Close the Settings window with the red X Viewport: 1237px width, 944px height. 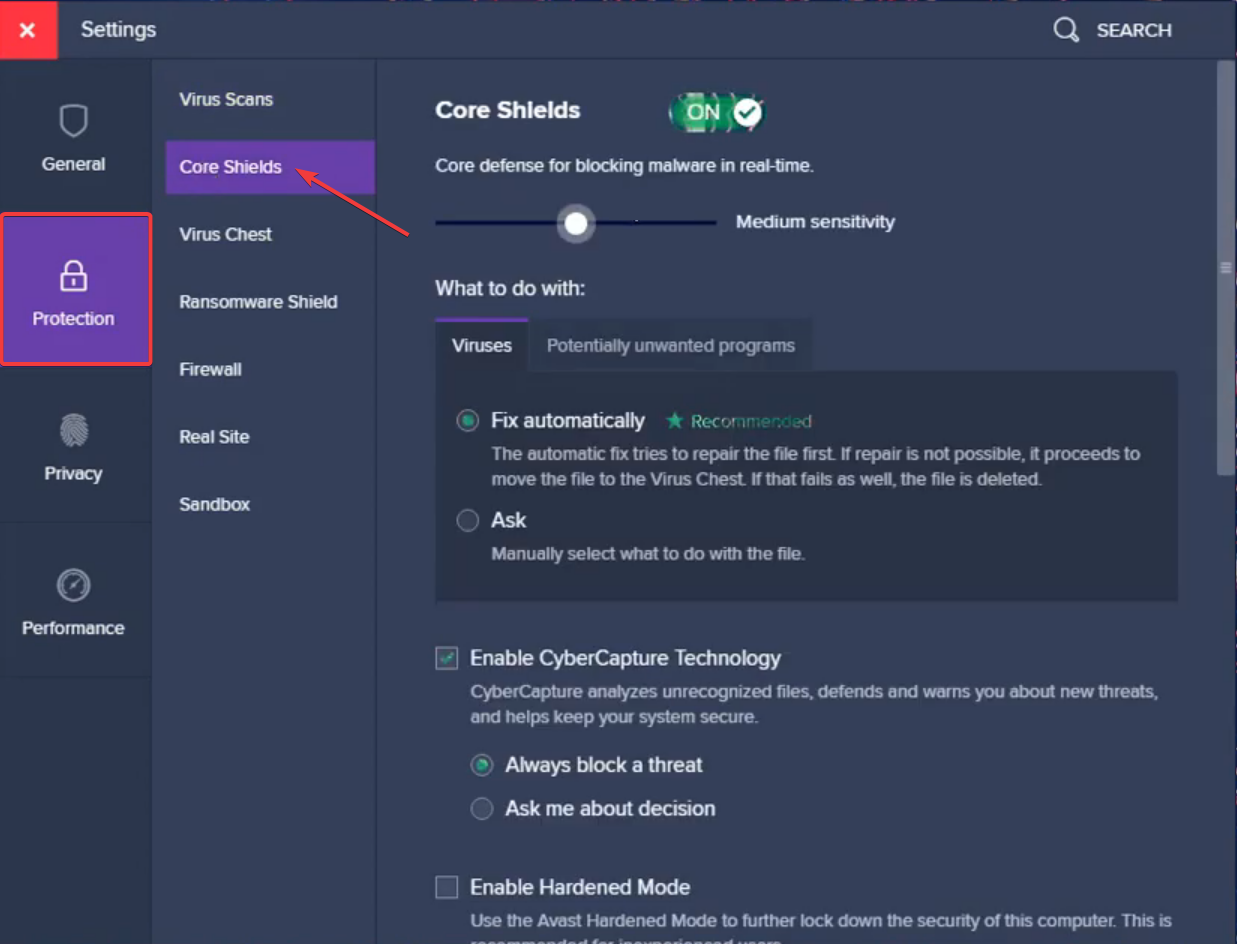[x=28, y=30]
